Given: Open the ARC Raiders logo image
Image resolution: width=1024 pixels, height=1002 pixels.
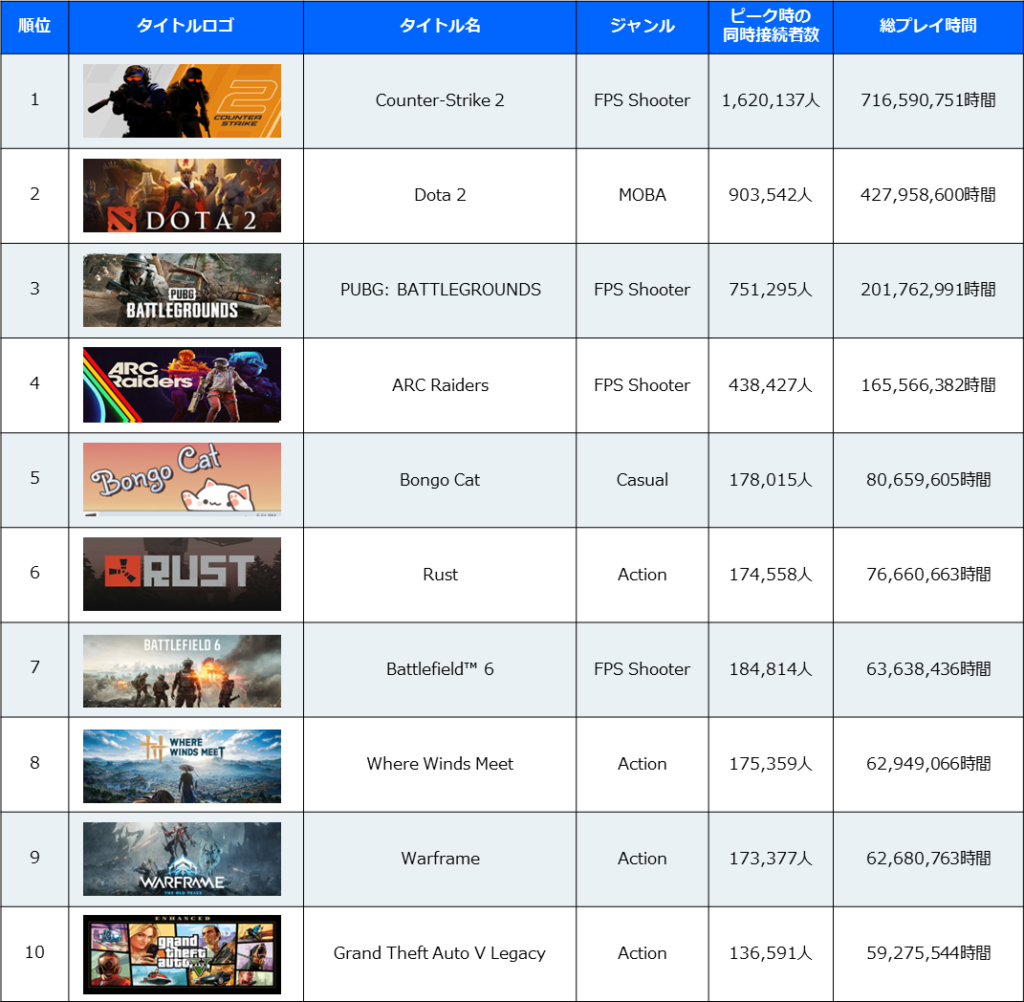Looking at the screenshot, I should point(182,385).
